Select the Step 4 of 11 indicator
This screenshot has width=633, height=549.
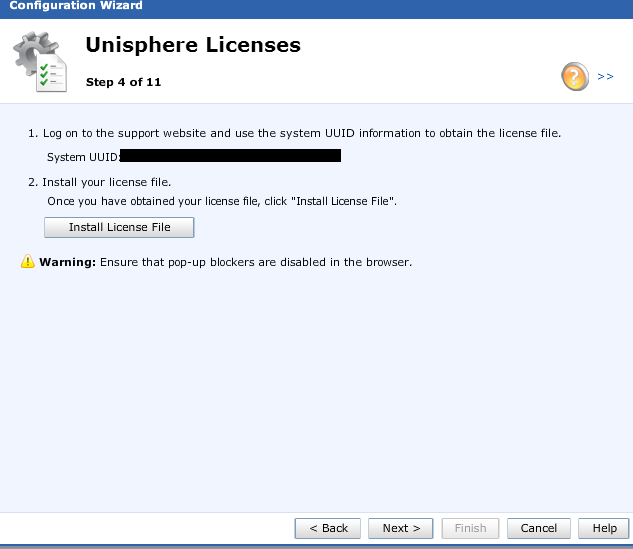[123, 82]
